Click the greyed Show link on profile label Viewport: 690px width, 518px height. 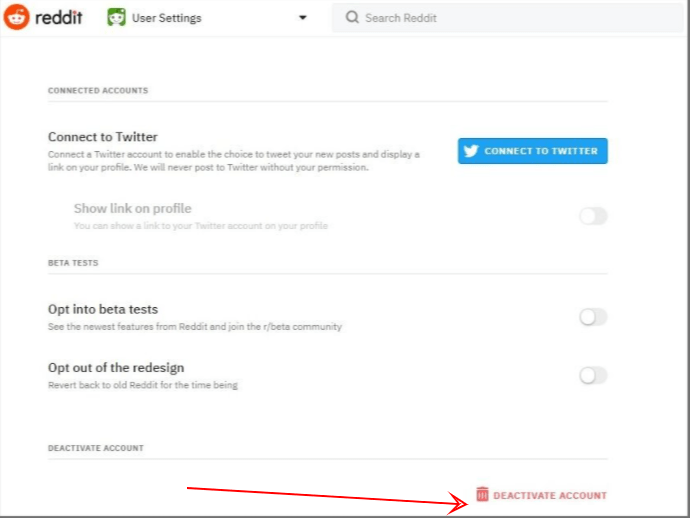(x=132, y=209)
